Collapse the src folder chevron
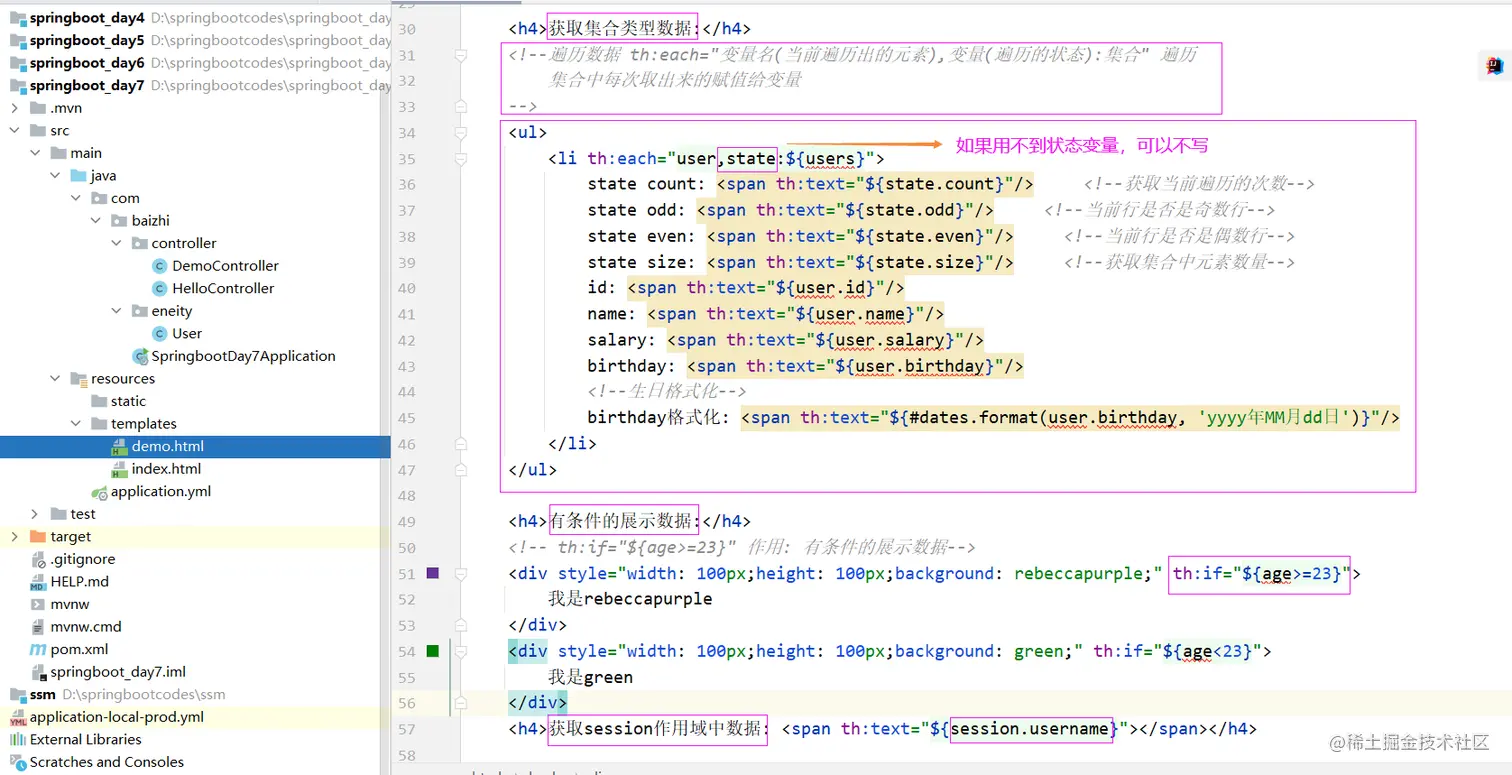The image size is (1512, 775). coord(15,130)
